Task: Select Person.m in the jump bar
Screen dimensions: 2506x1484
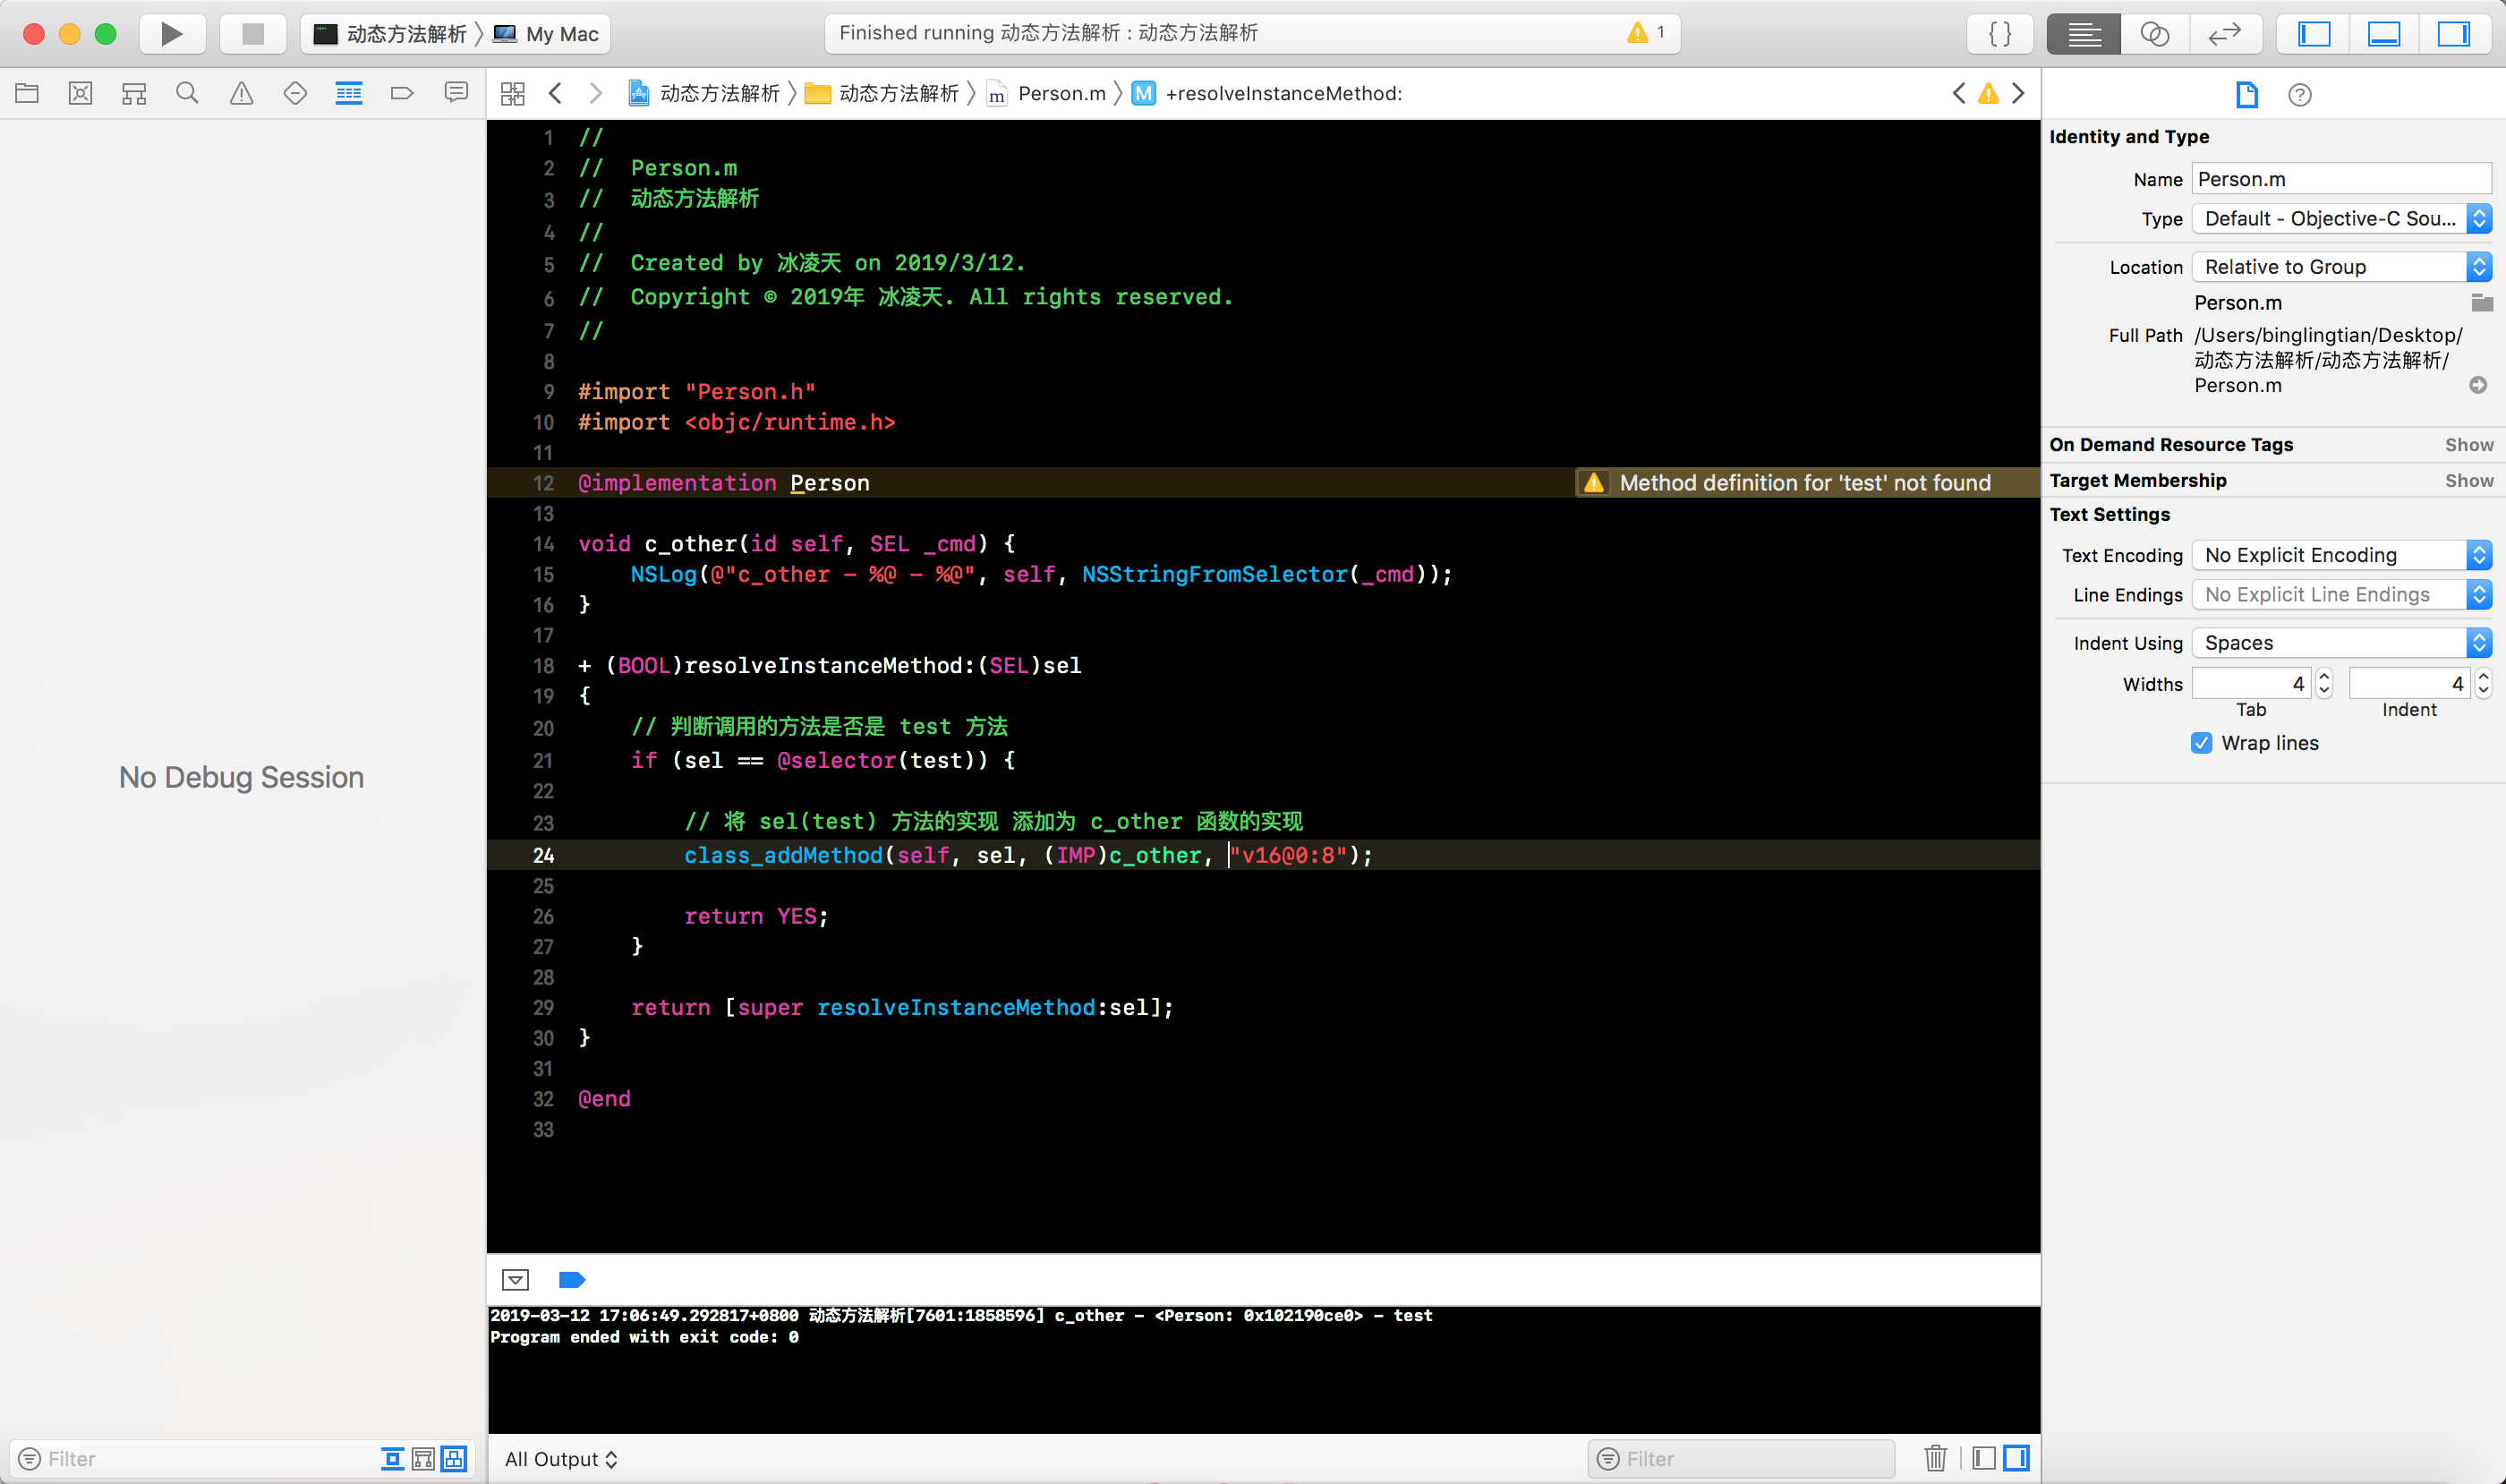Action: tap(1060, 94)
